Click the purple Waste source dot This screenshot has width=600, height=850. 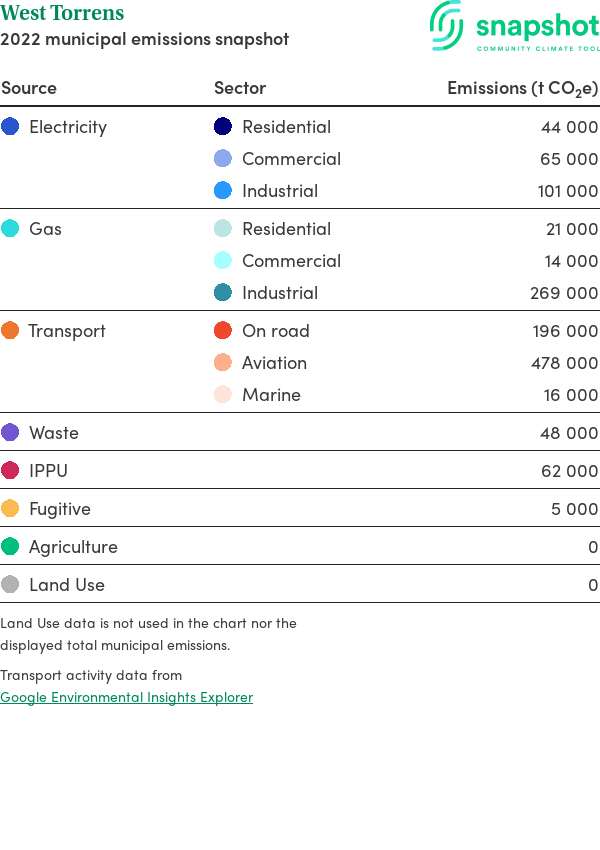pyautogui.click(x=10, y=432)
